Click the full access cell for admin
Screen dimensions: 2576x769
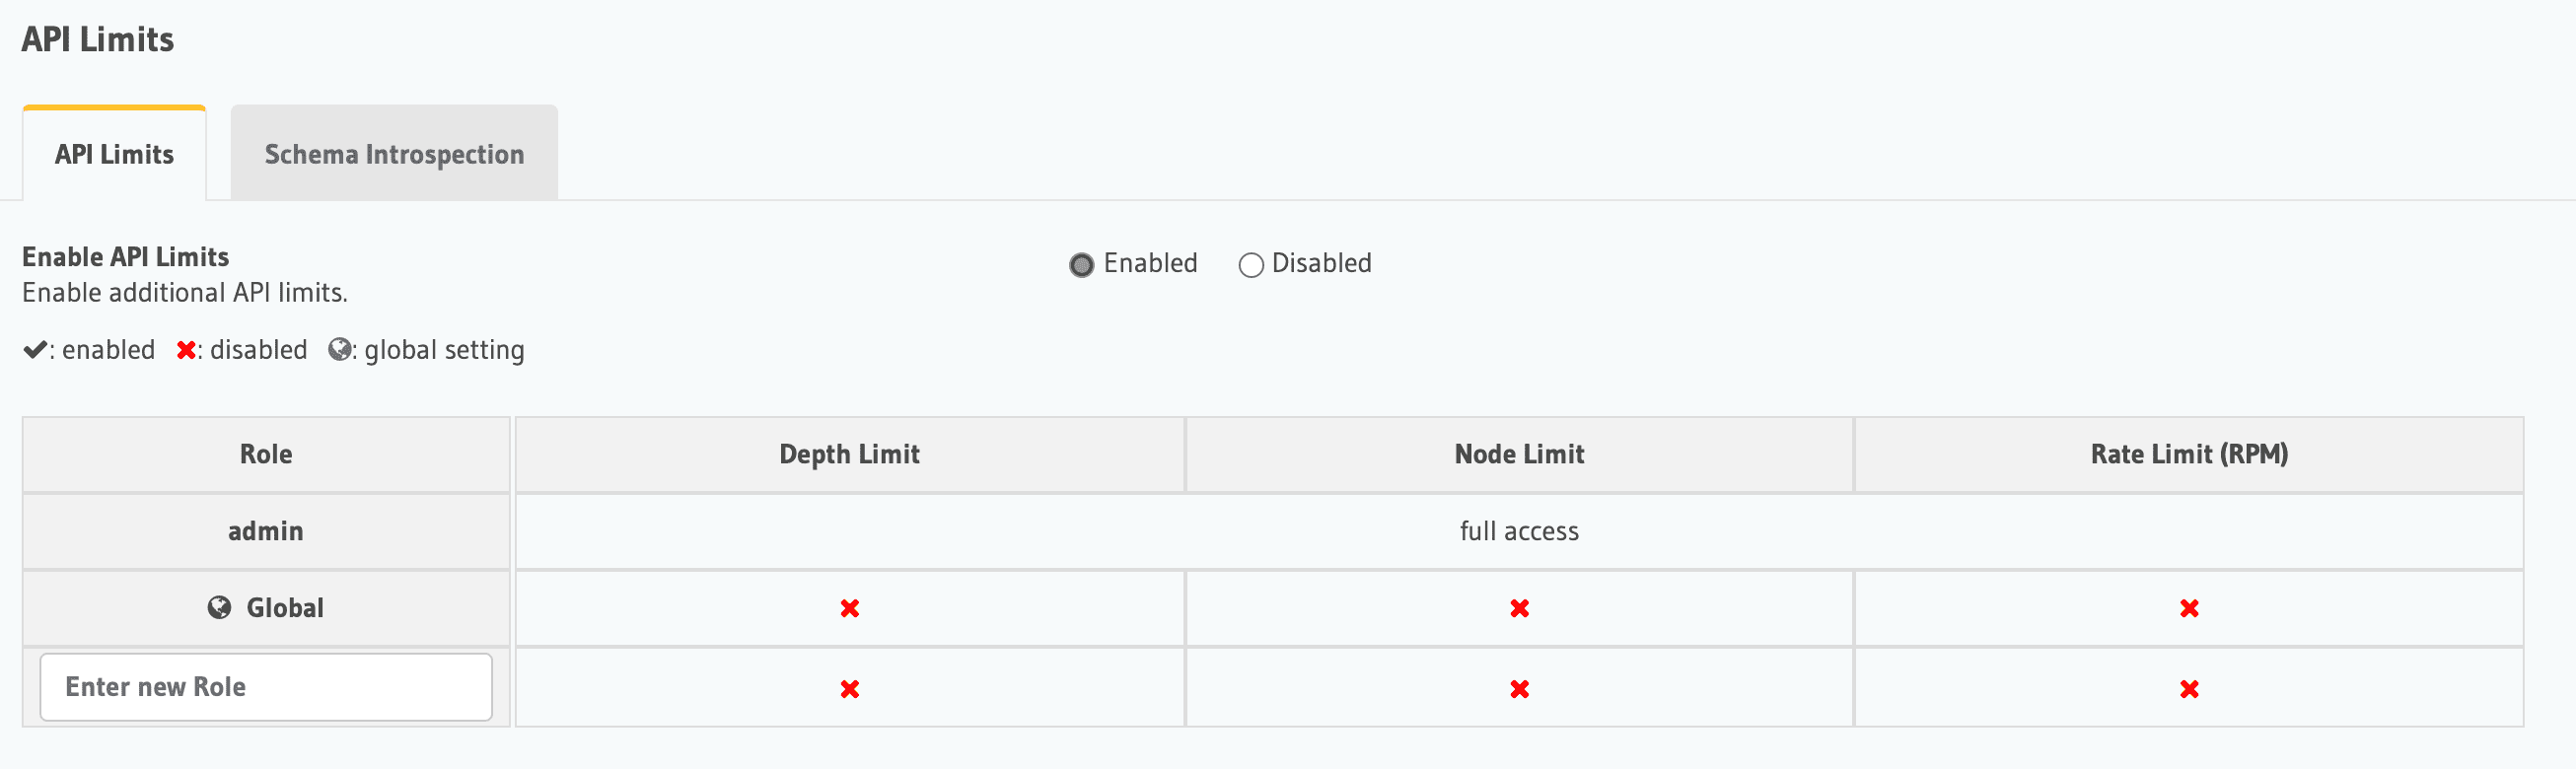point(1519,531)
